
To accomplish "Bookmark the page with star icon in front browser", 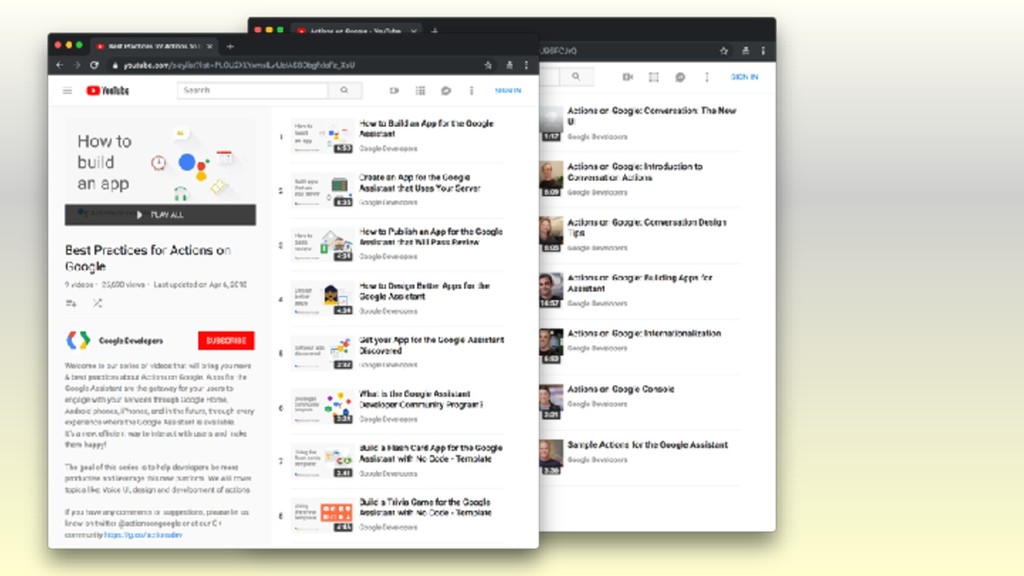I will [488, 65].
